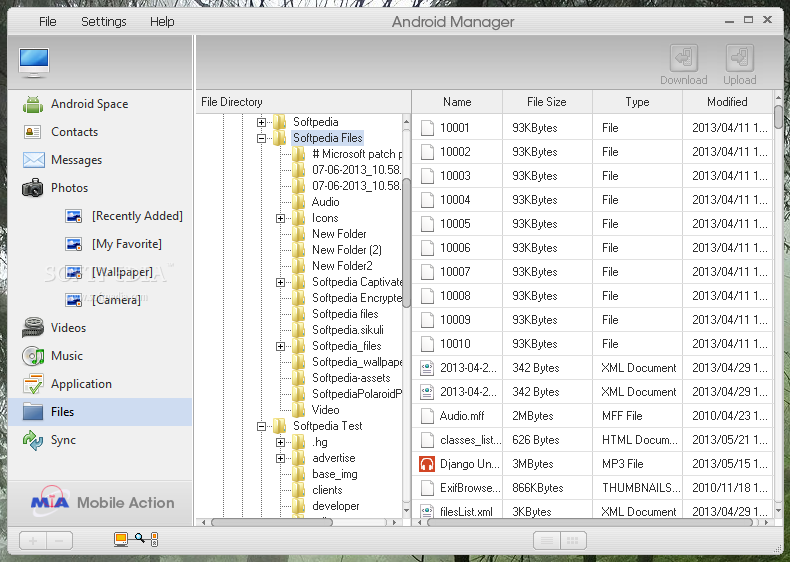Select the base_img folder in tree

[x=335, y=474]
